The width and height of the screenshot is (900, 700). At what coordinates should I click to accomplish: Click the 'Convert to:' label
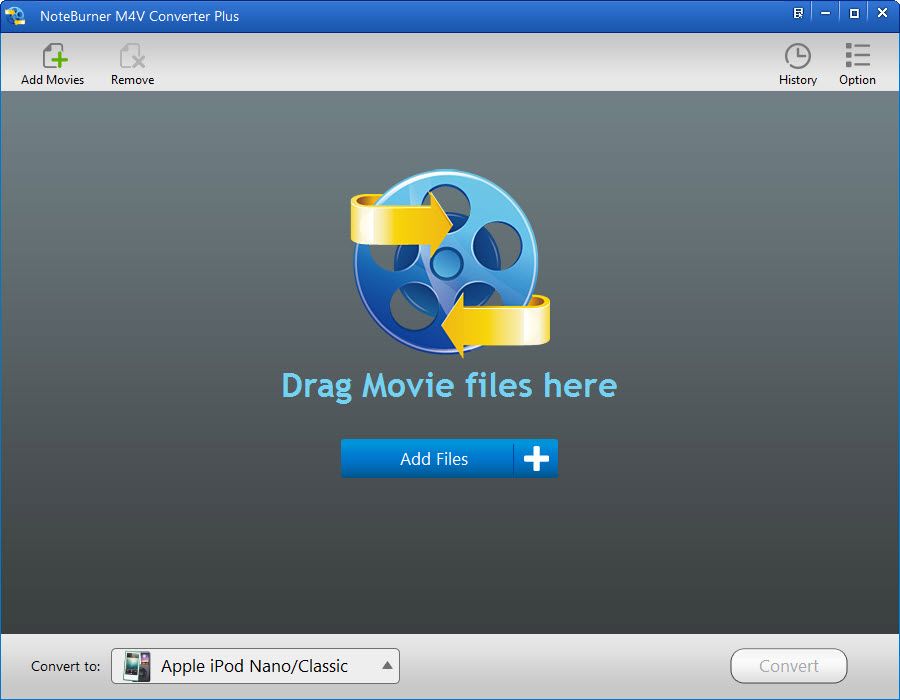[65, 666]
